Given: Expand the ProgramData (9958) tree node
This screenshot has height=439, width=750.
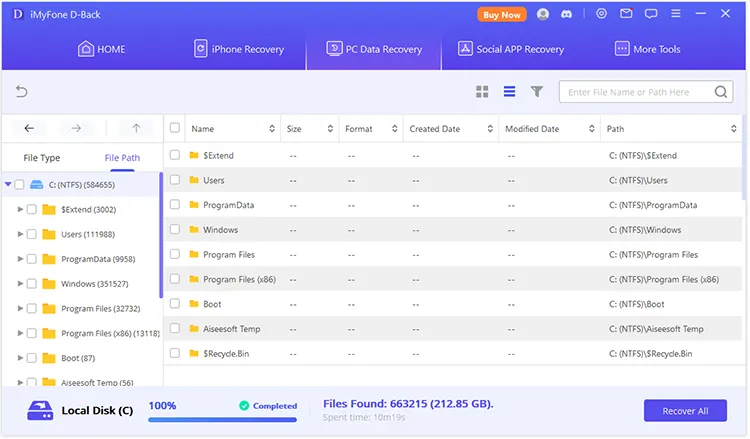Looking at the screenshot, I should [20, 259].
